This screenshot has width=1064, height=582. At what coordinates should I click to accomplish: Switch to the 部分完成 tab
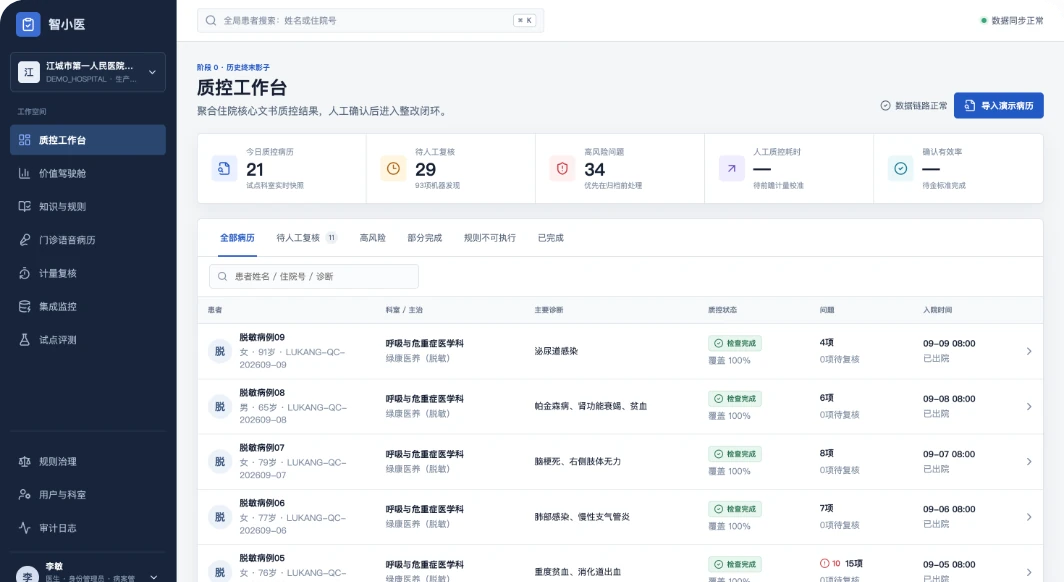tap(425, 238)
